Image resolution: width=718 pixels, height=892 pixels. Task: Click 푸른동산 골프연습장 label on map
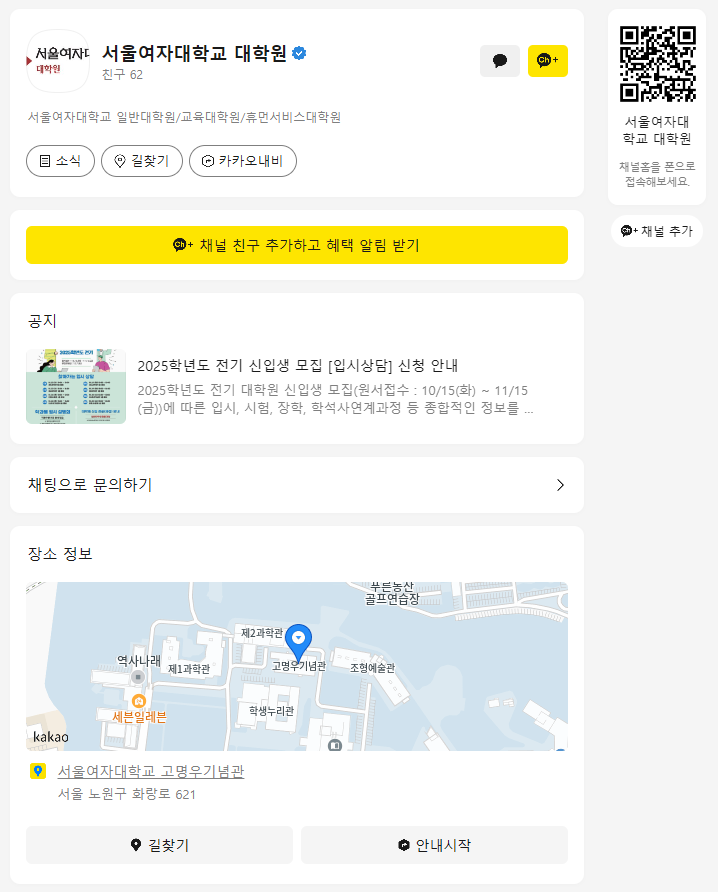tap(392, 593)
